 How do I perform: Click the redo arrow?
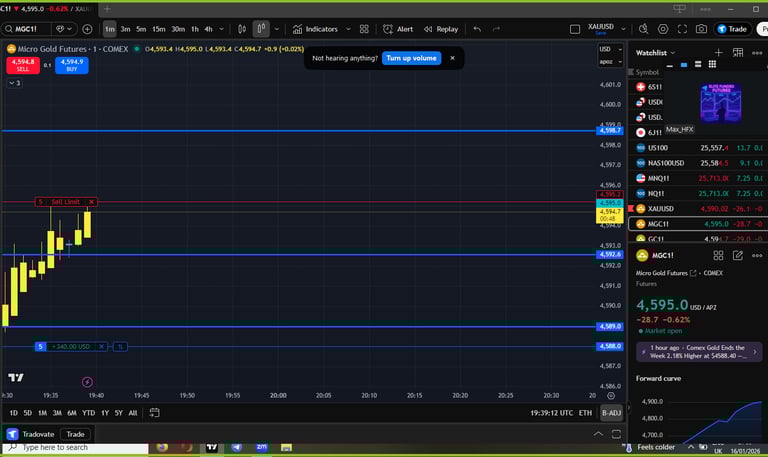[496, 29]
